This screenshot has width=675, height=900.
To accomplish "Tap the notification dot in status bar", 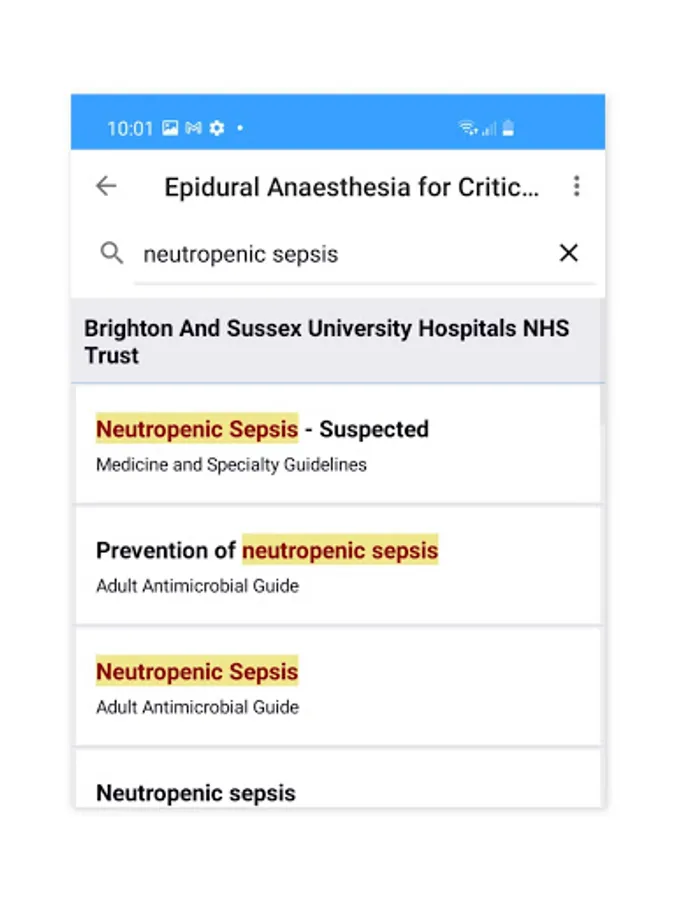I will [x=240, y=128].
